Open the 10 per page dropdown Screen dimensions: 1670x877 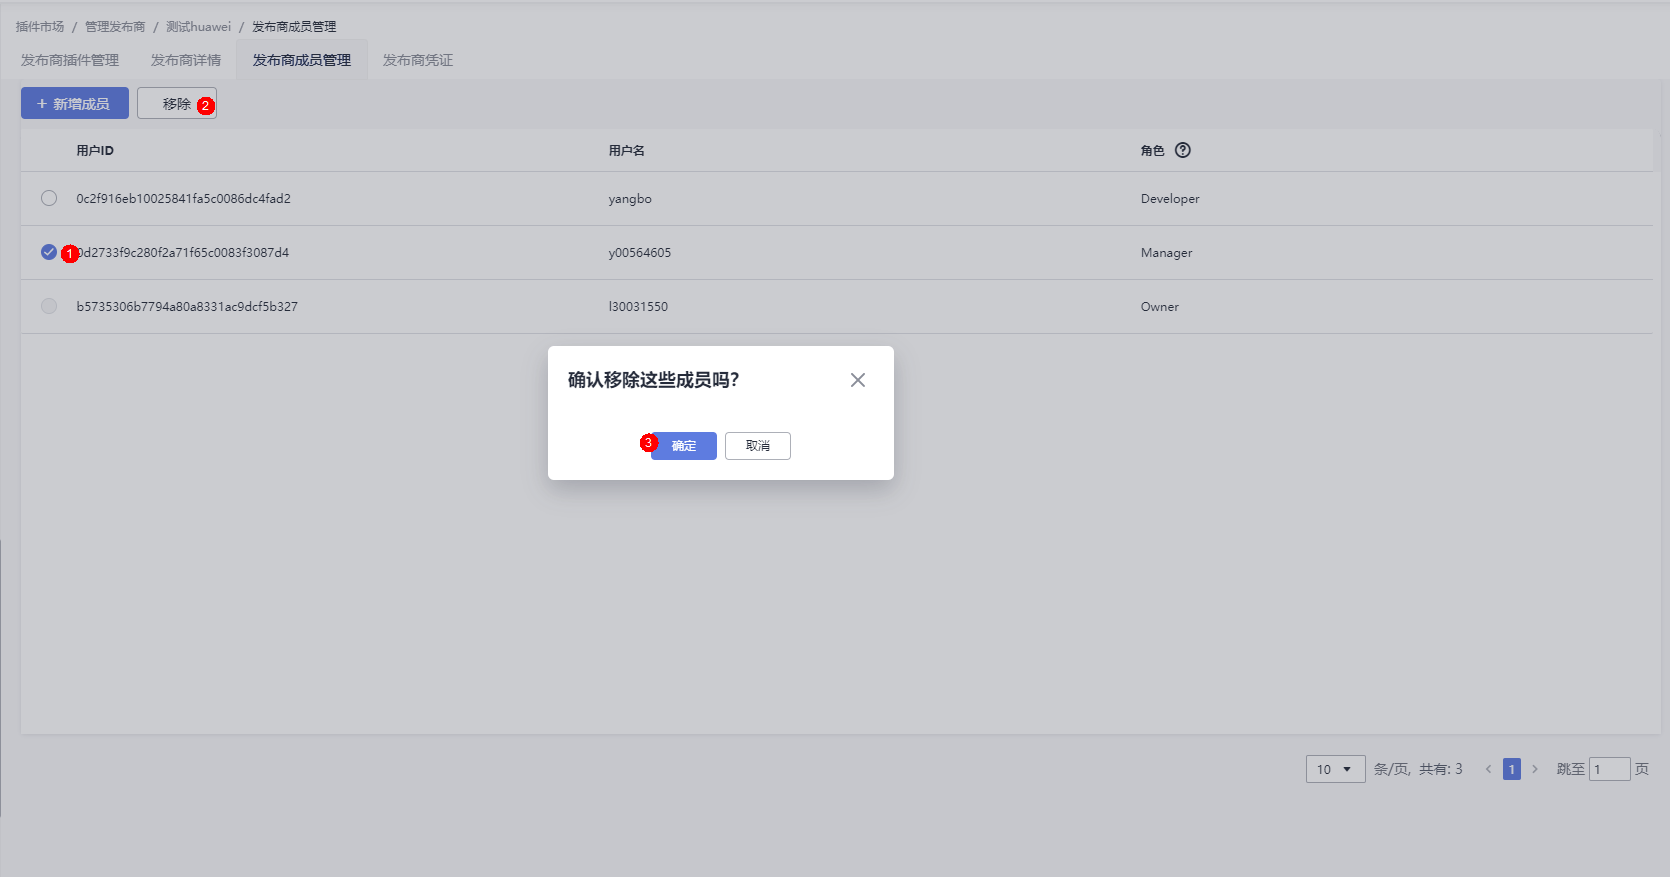[x=1335, y=769]
